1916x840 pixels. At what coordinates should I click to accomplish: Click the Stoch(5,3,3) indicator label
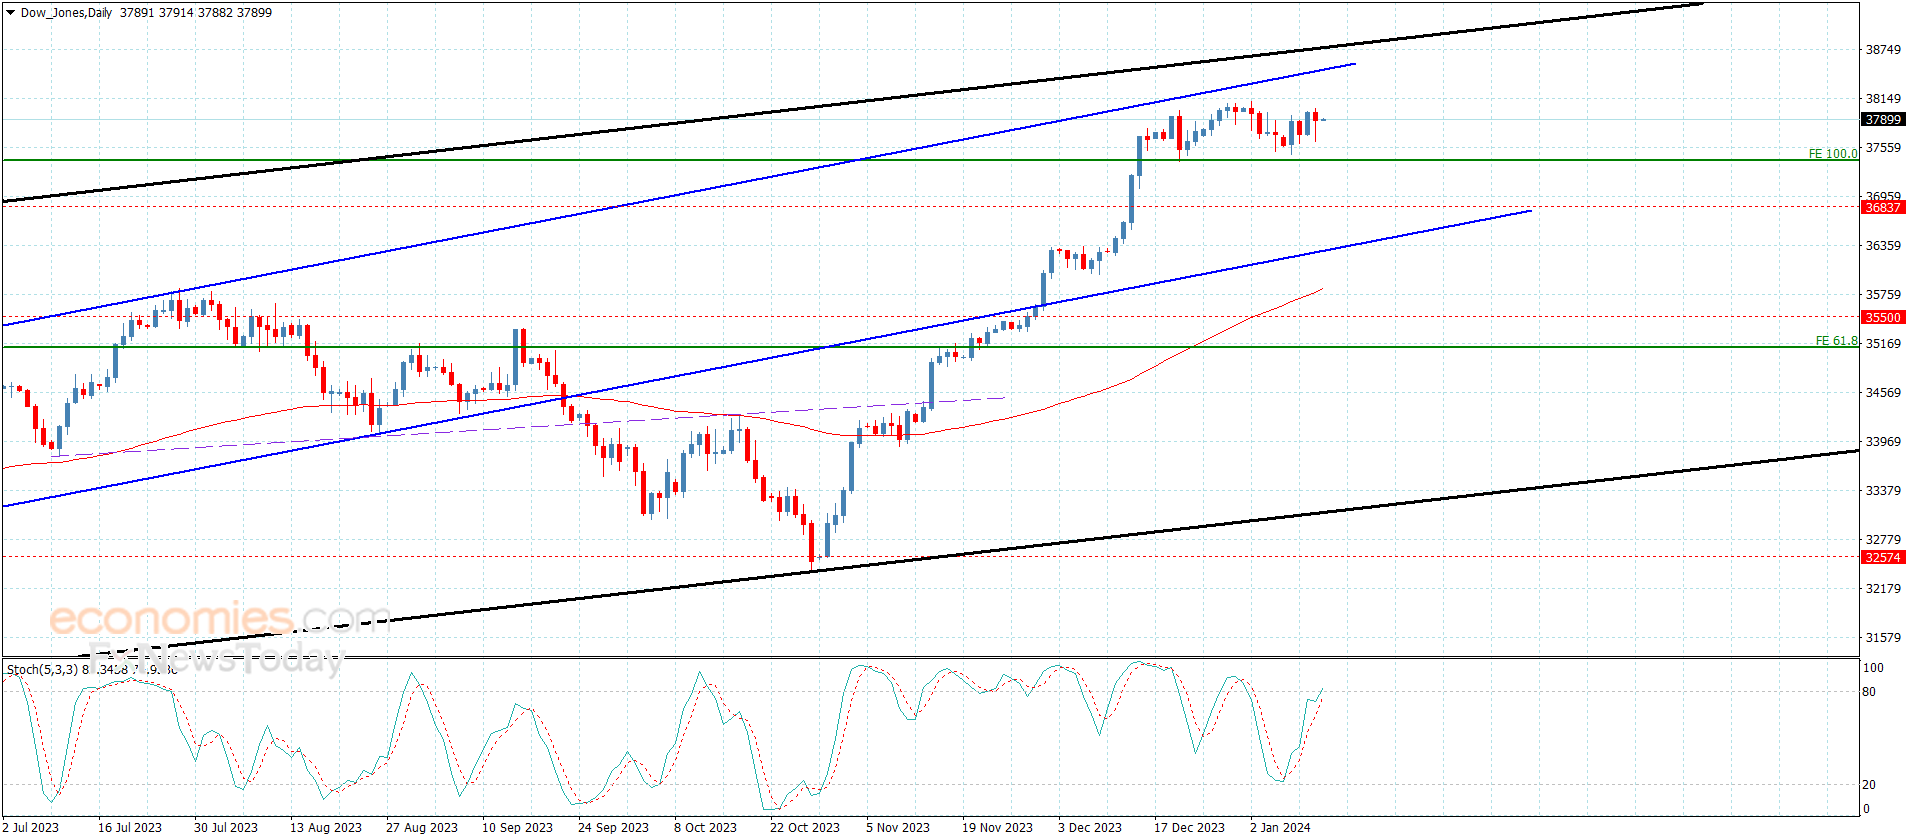(42, 669)
